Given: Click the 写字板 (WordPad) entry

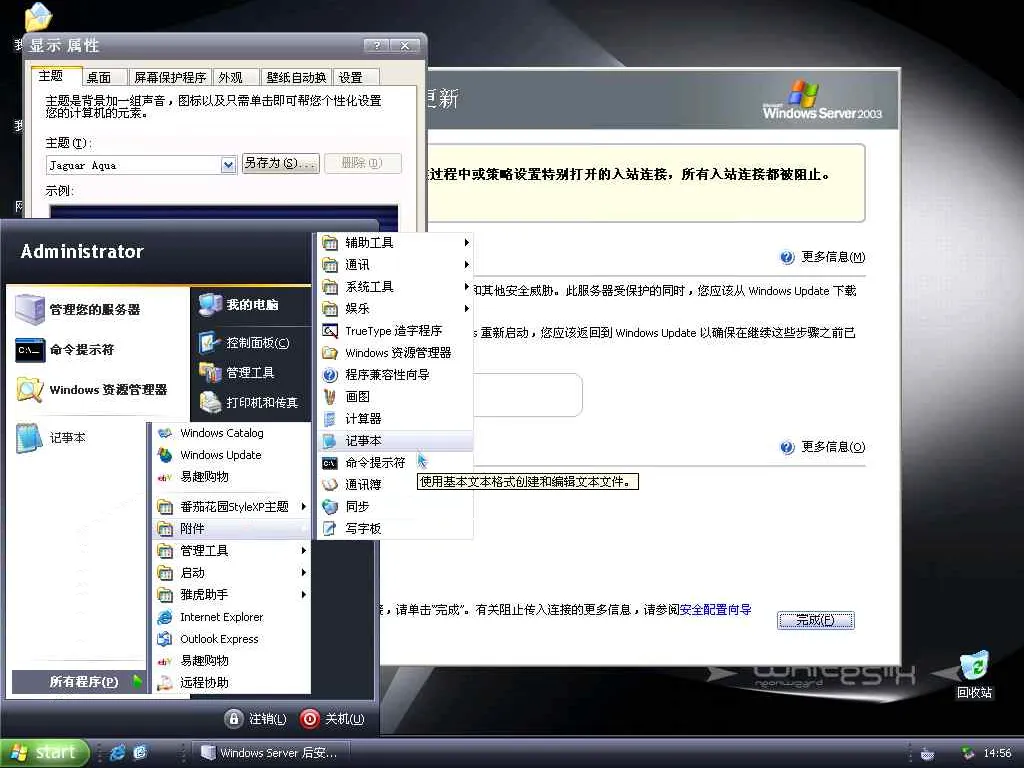Looking at the screenshot, I should pyautogui.click(x=395, y=528).
